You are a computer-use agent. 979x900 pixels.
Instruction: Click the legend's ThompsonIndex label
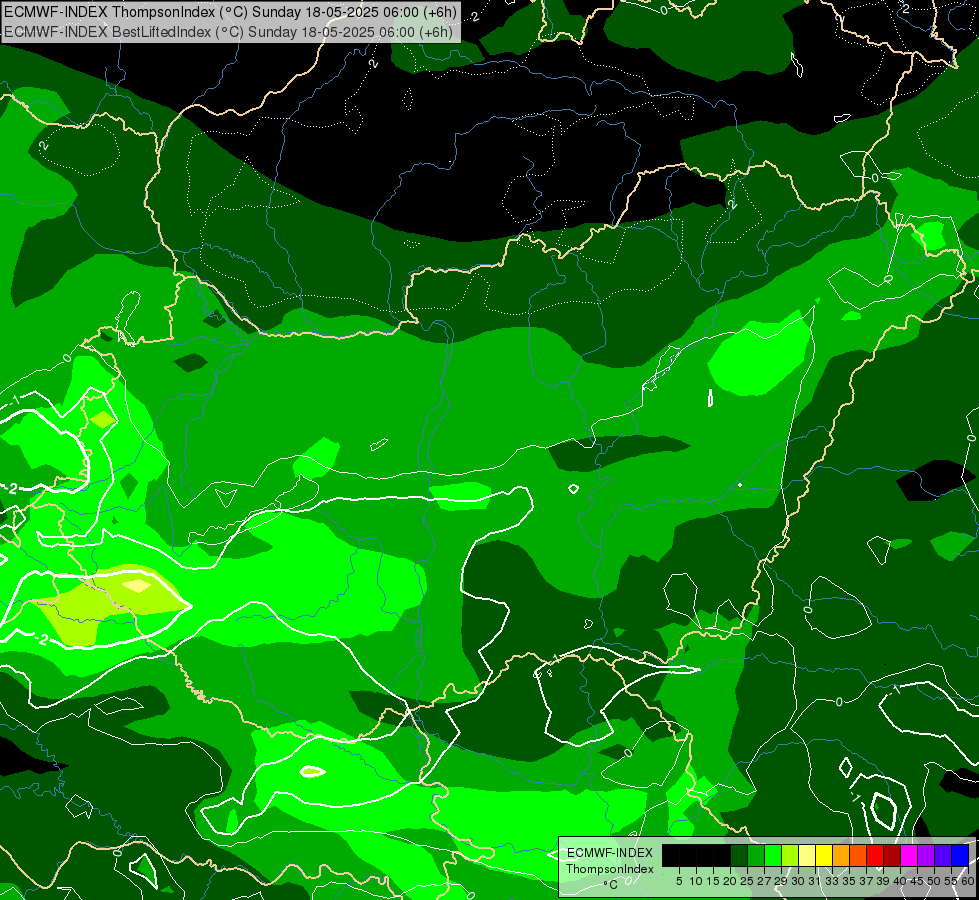point(610,869)
